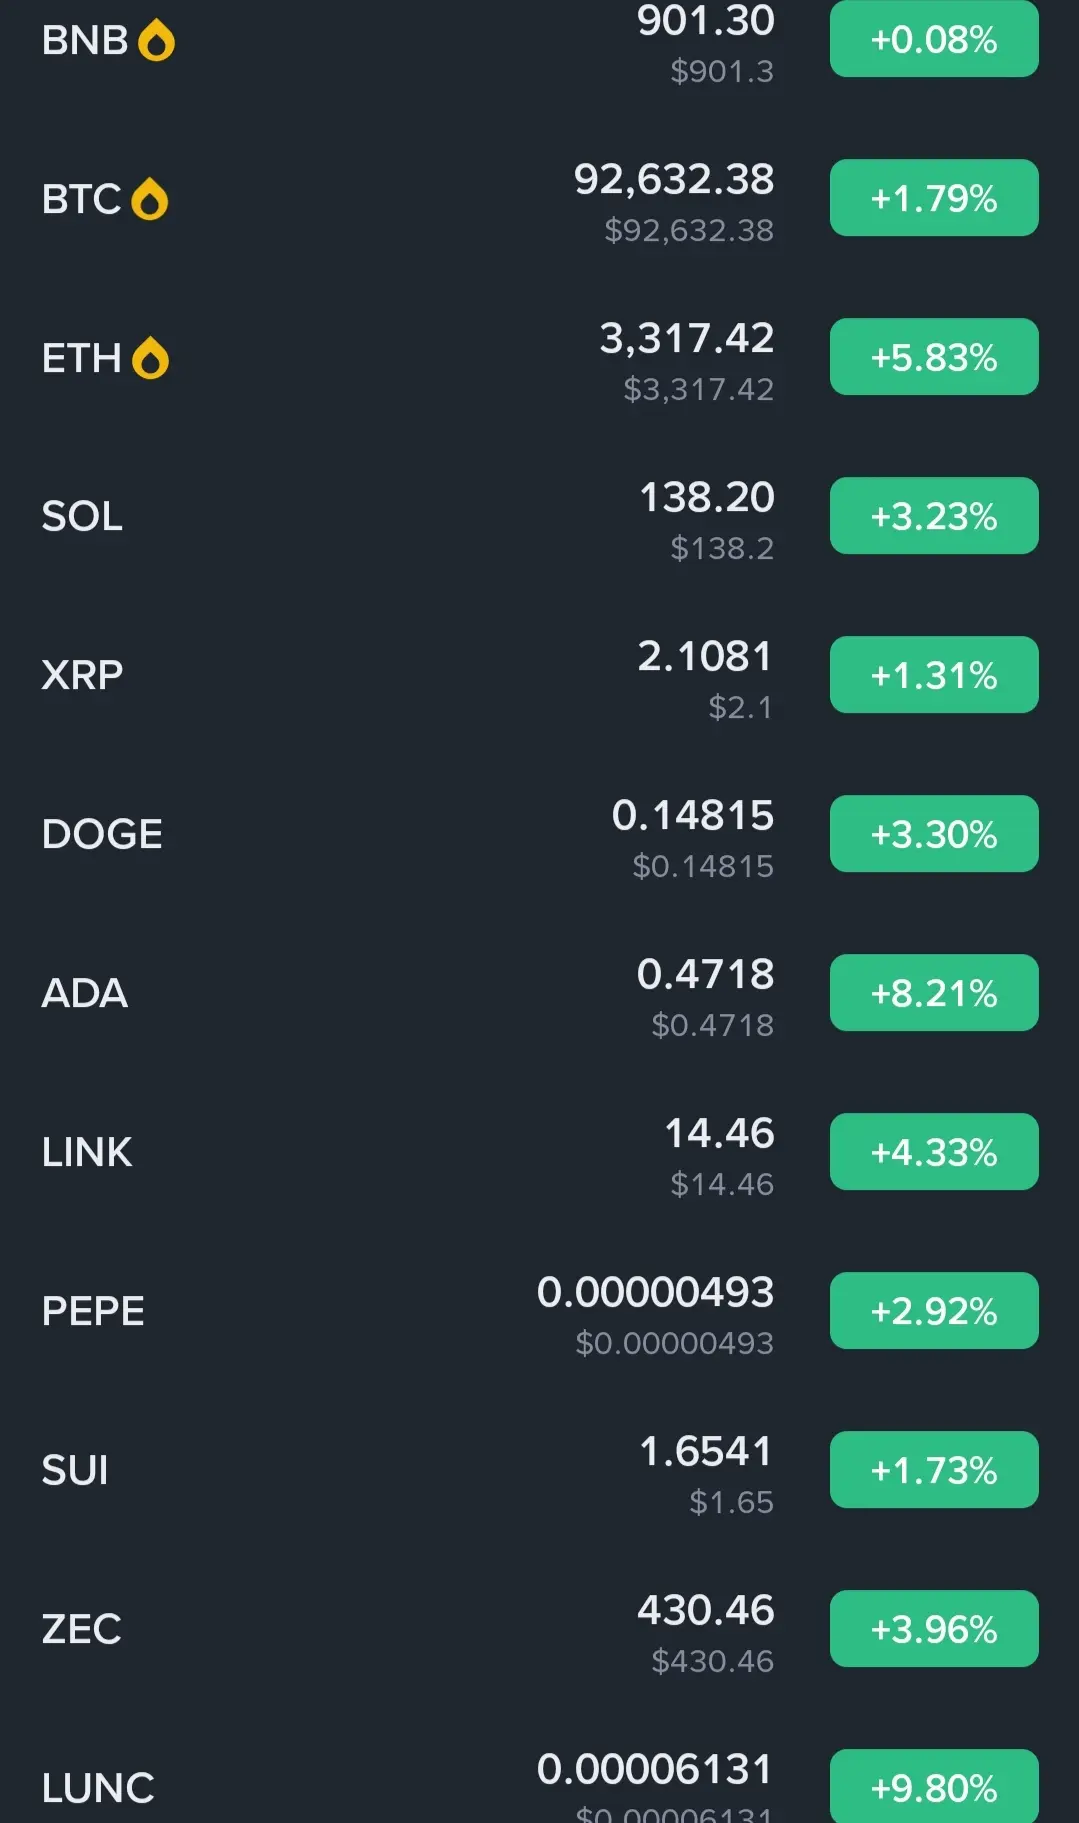Tap the SOL +3.23% green badge
This screenshot has width=1079, height=1823.
[934, 516]
